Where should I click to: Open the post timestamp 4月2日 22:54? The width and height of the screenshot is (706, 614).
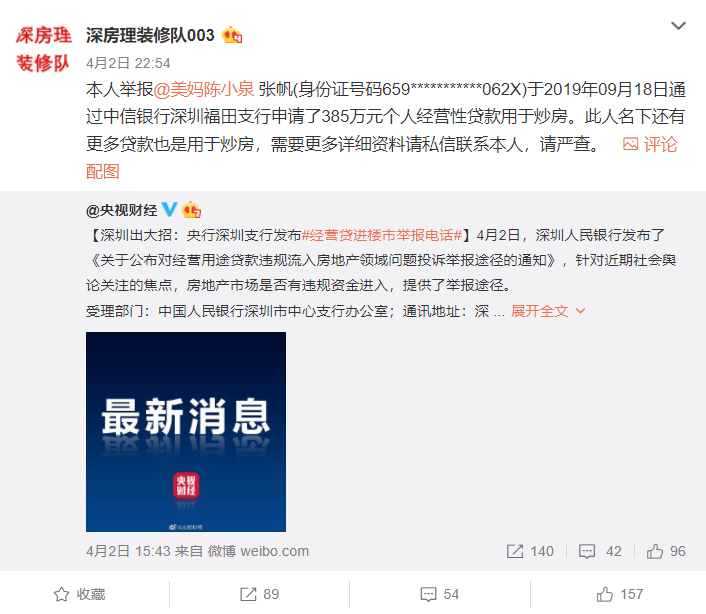point(128,63)
